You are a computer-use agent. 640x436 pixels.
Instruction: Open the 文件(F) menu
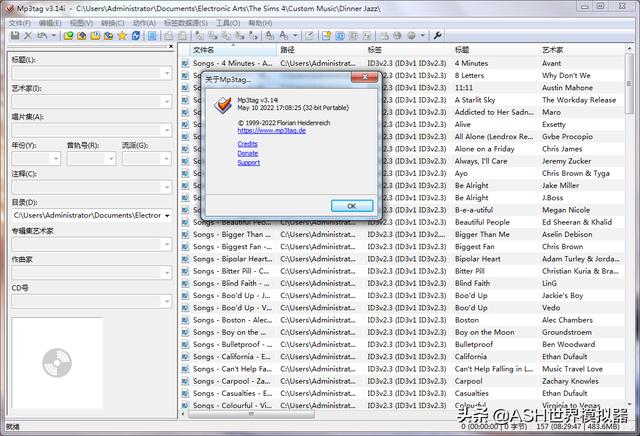coord(20,23)
